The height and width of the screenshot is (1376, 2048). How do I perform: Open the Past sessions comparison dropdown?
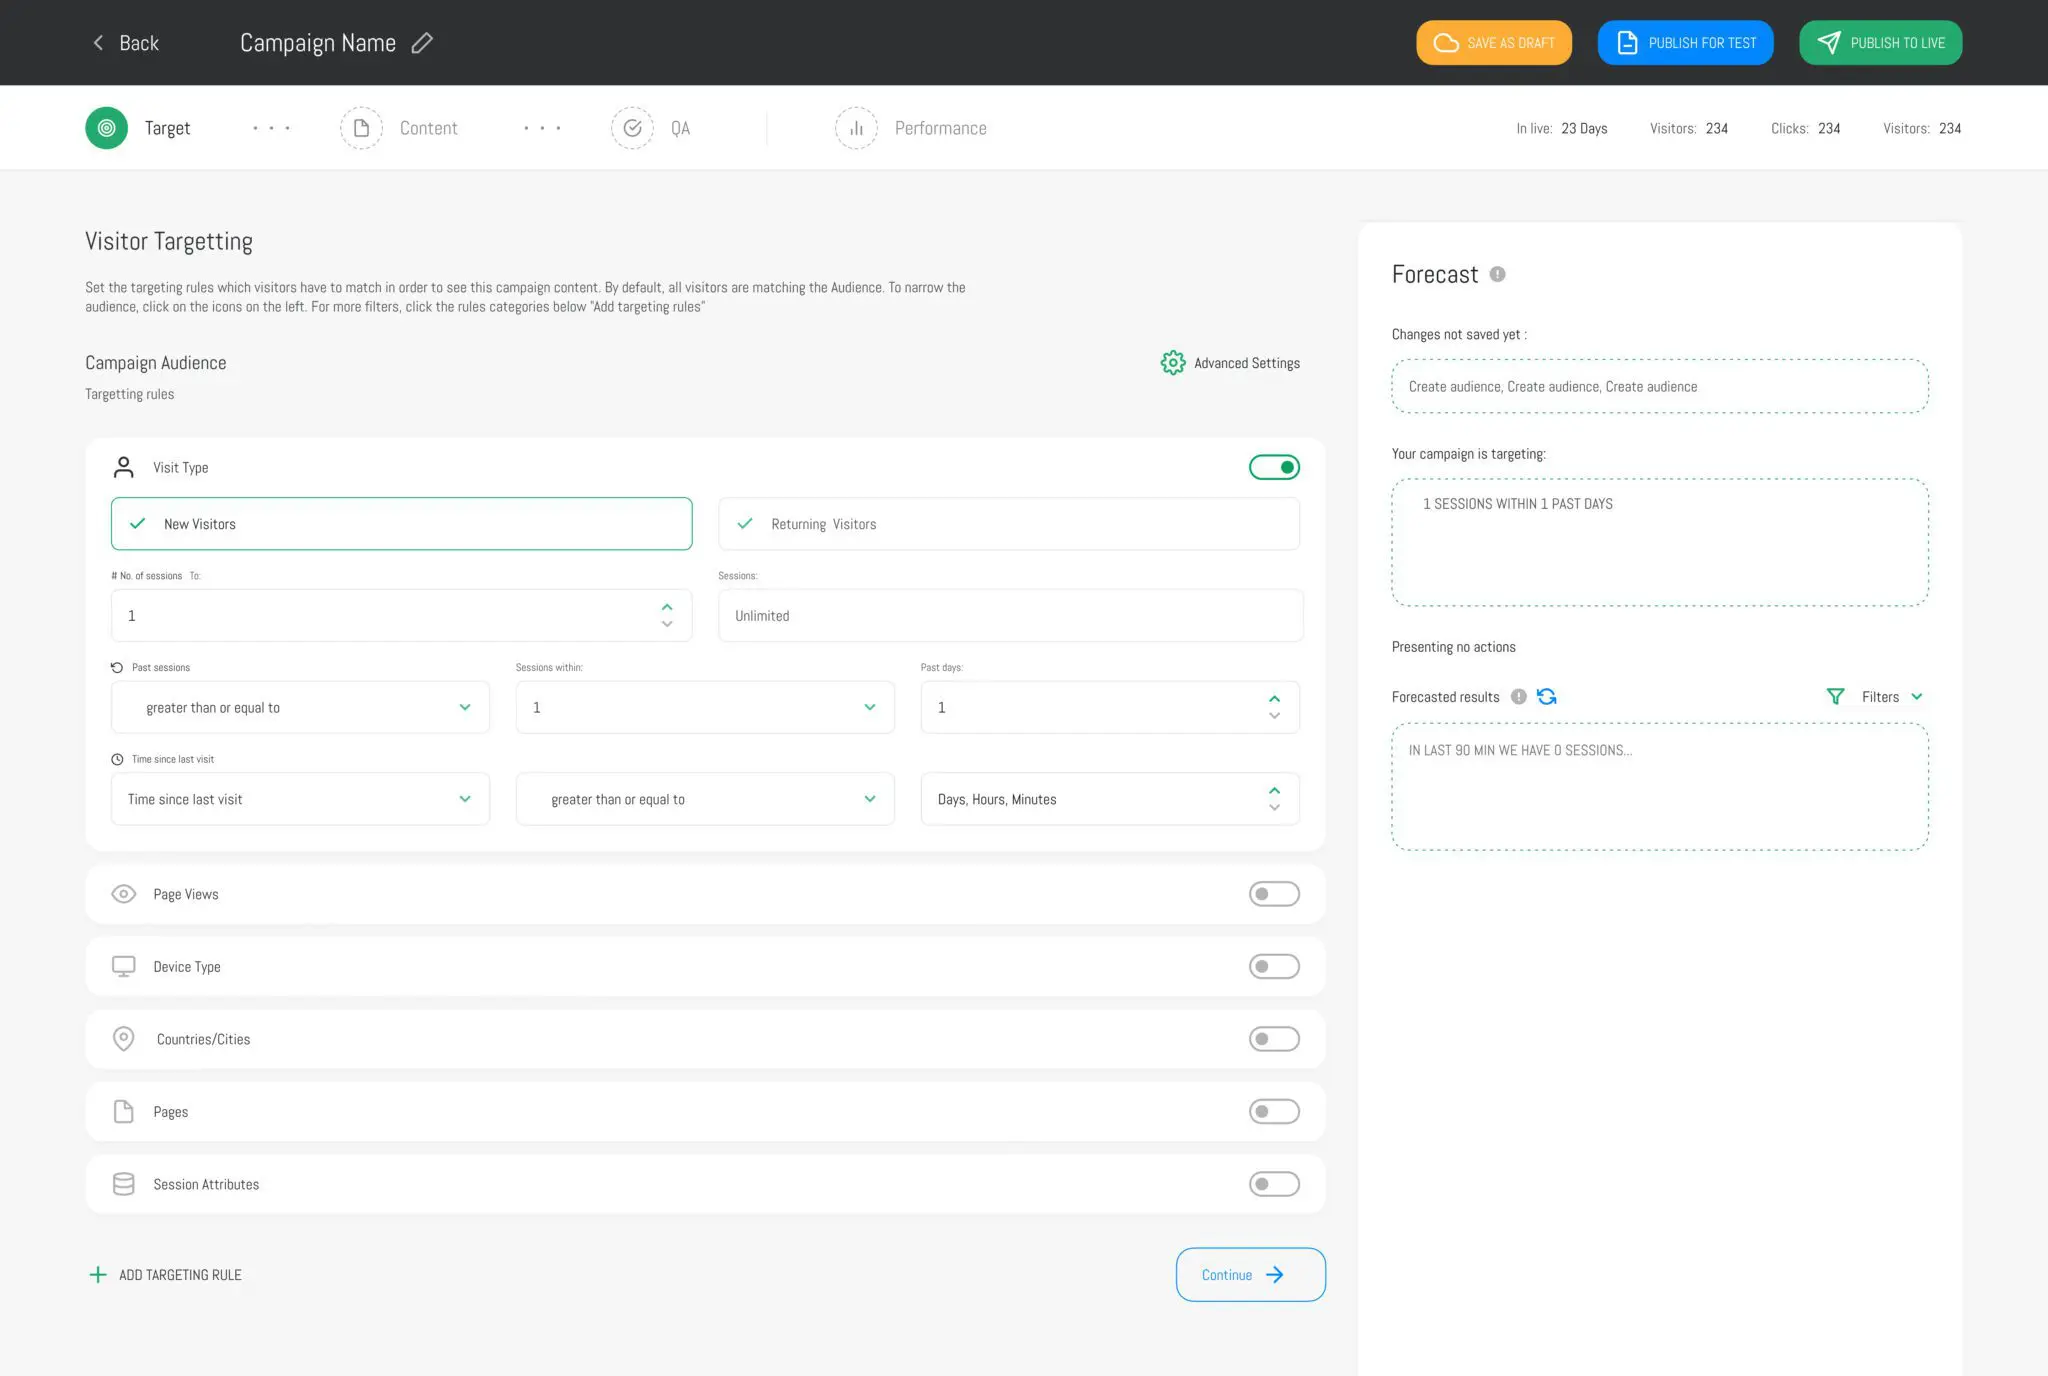pos(299,707)
